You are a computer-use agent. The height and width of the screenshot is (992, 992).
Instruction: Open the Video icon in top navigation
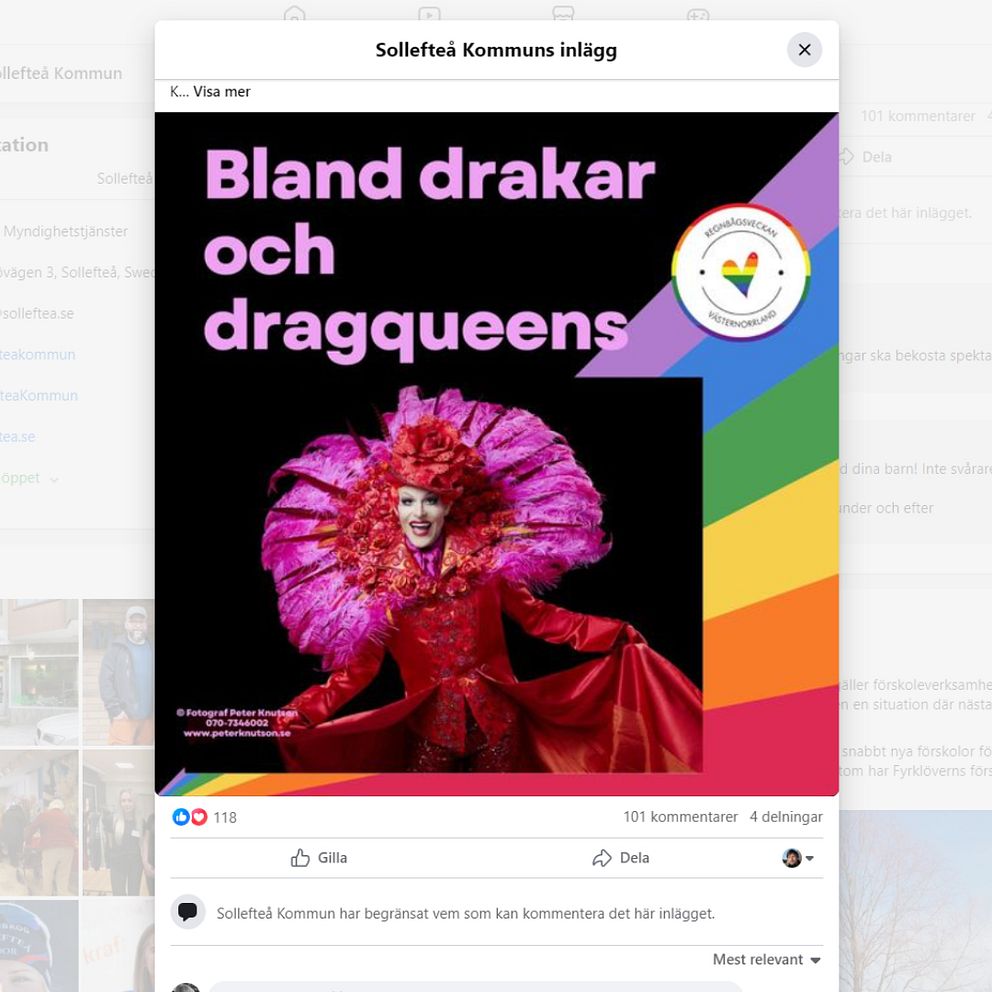coord(429,14)
